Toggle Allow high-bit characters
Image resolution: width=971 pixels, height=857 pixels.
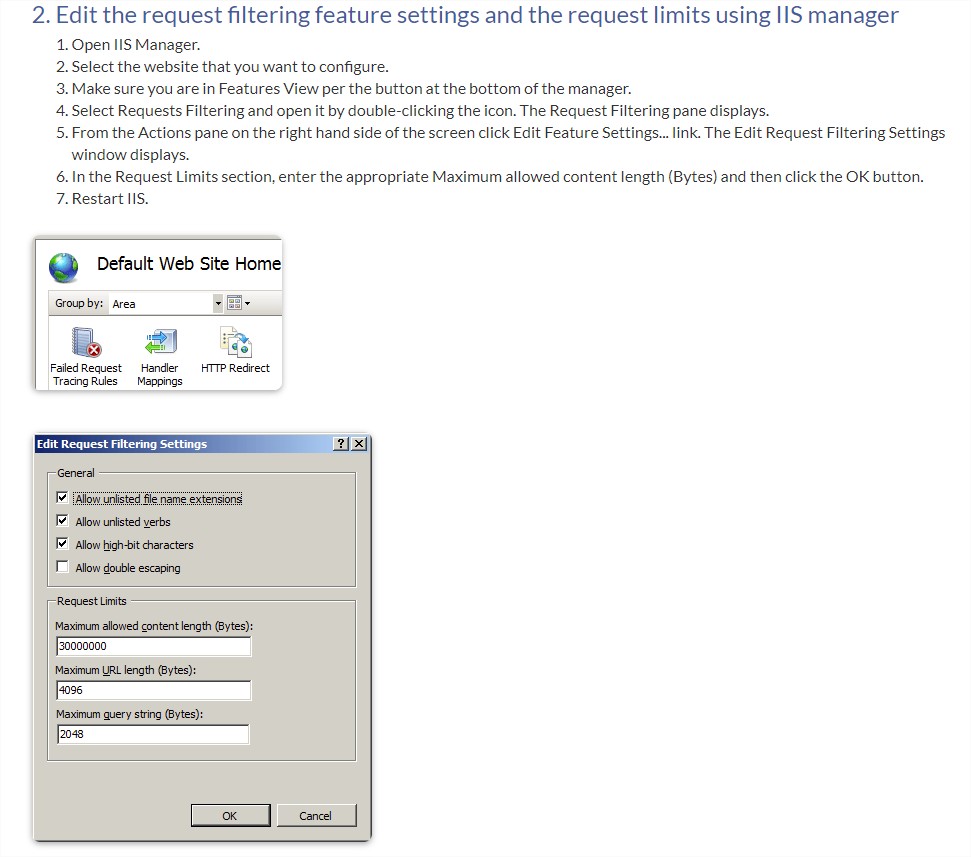pyautogui.click(x=62, y=543)
